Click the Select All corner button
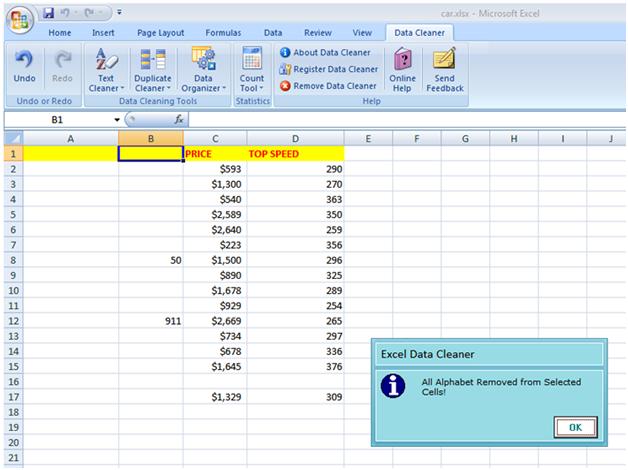This screenshot has height=470, width=628. coord(14,139)
